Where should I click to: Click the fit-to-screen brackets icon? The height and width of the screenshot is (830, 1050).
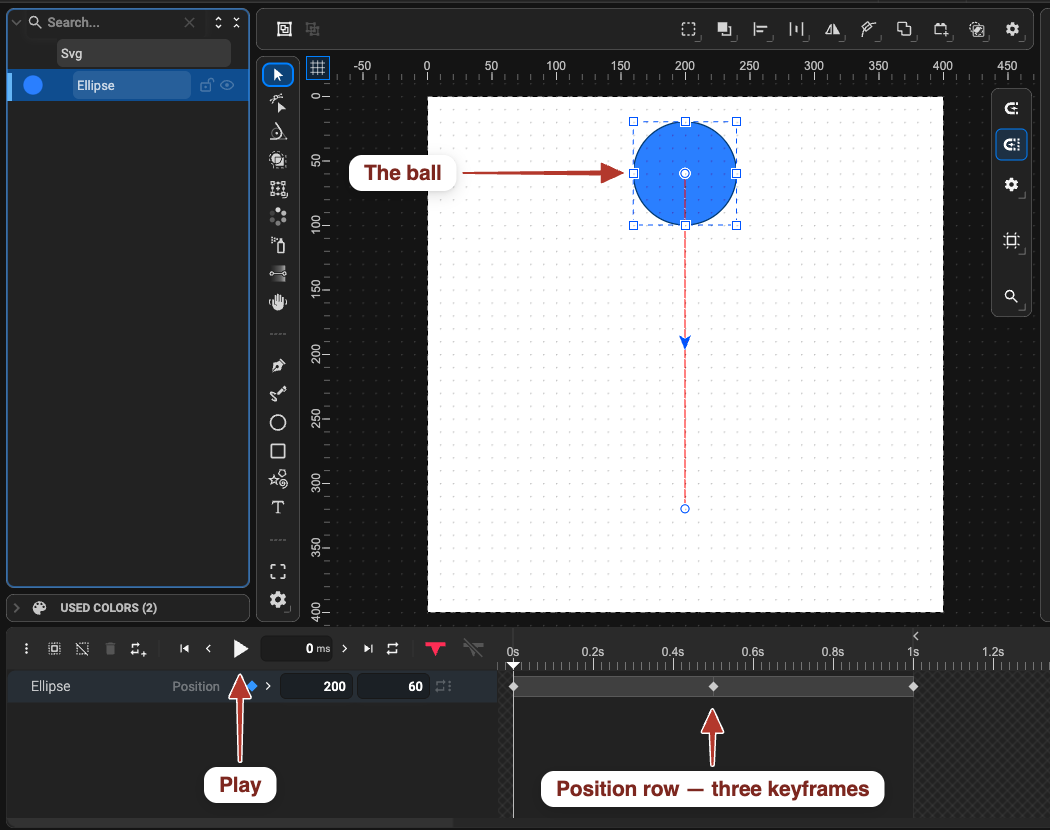(x=278, y=571)
